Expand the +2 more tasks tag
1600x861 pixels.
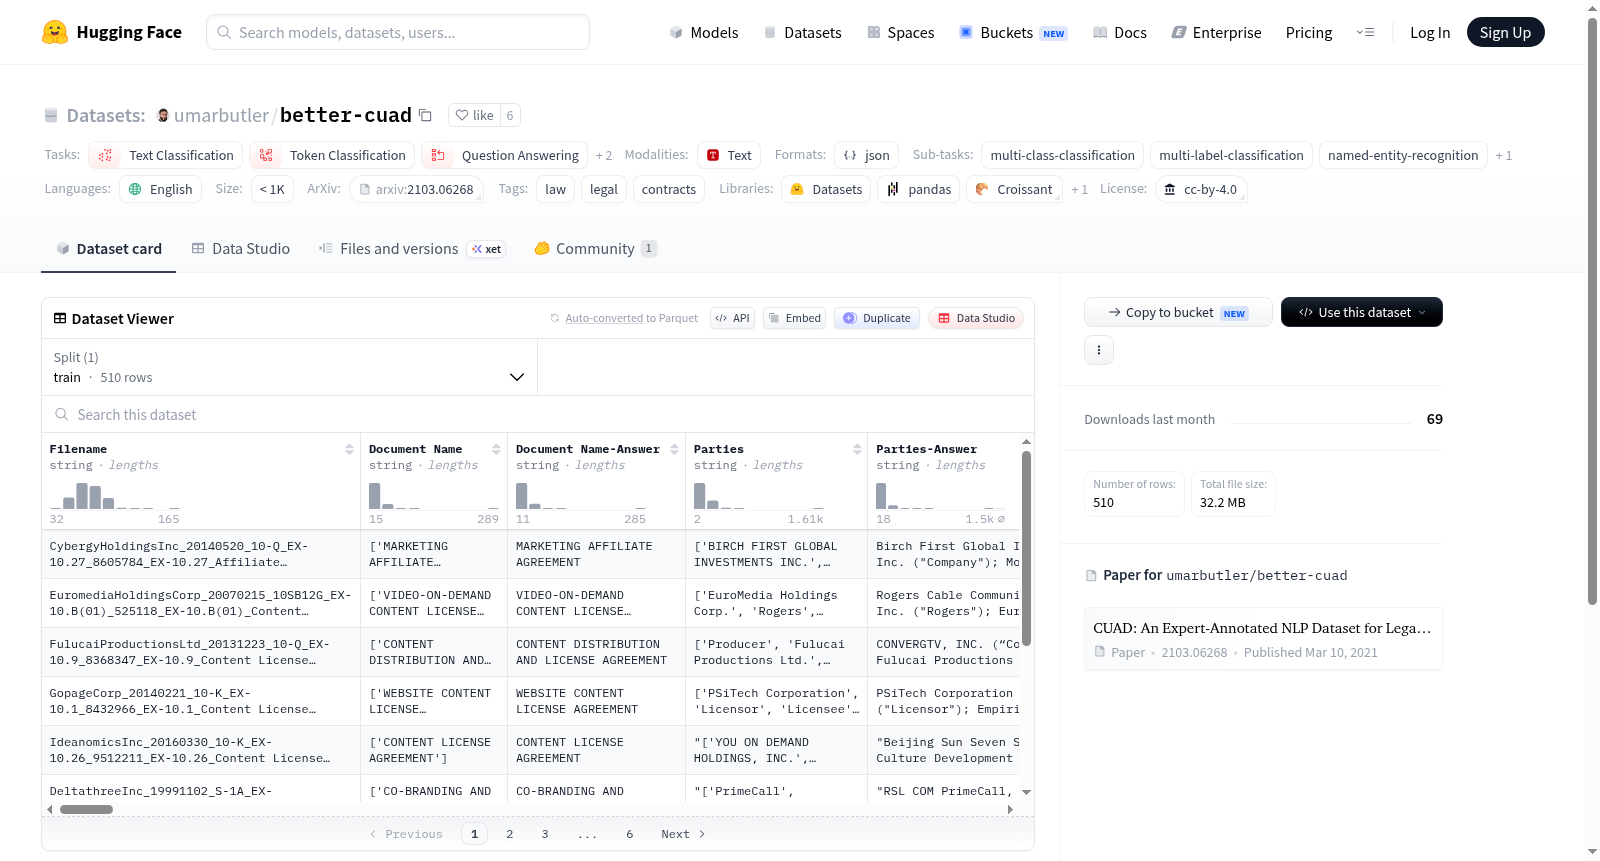(604, 155)
